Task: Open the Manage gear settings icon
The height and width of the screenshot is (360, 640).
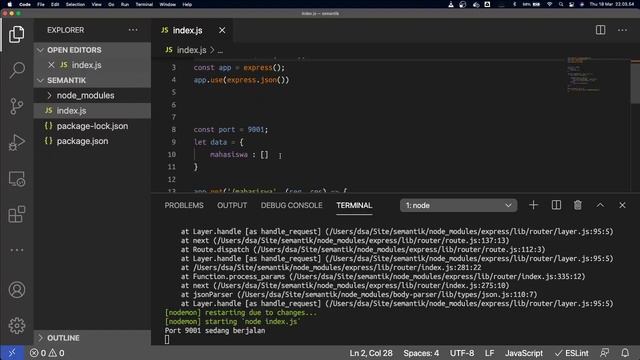Action: pyautogui.click(x=16, y=325)
